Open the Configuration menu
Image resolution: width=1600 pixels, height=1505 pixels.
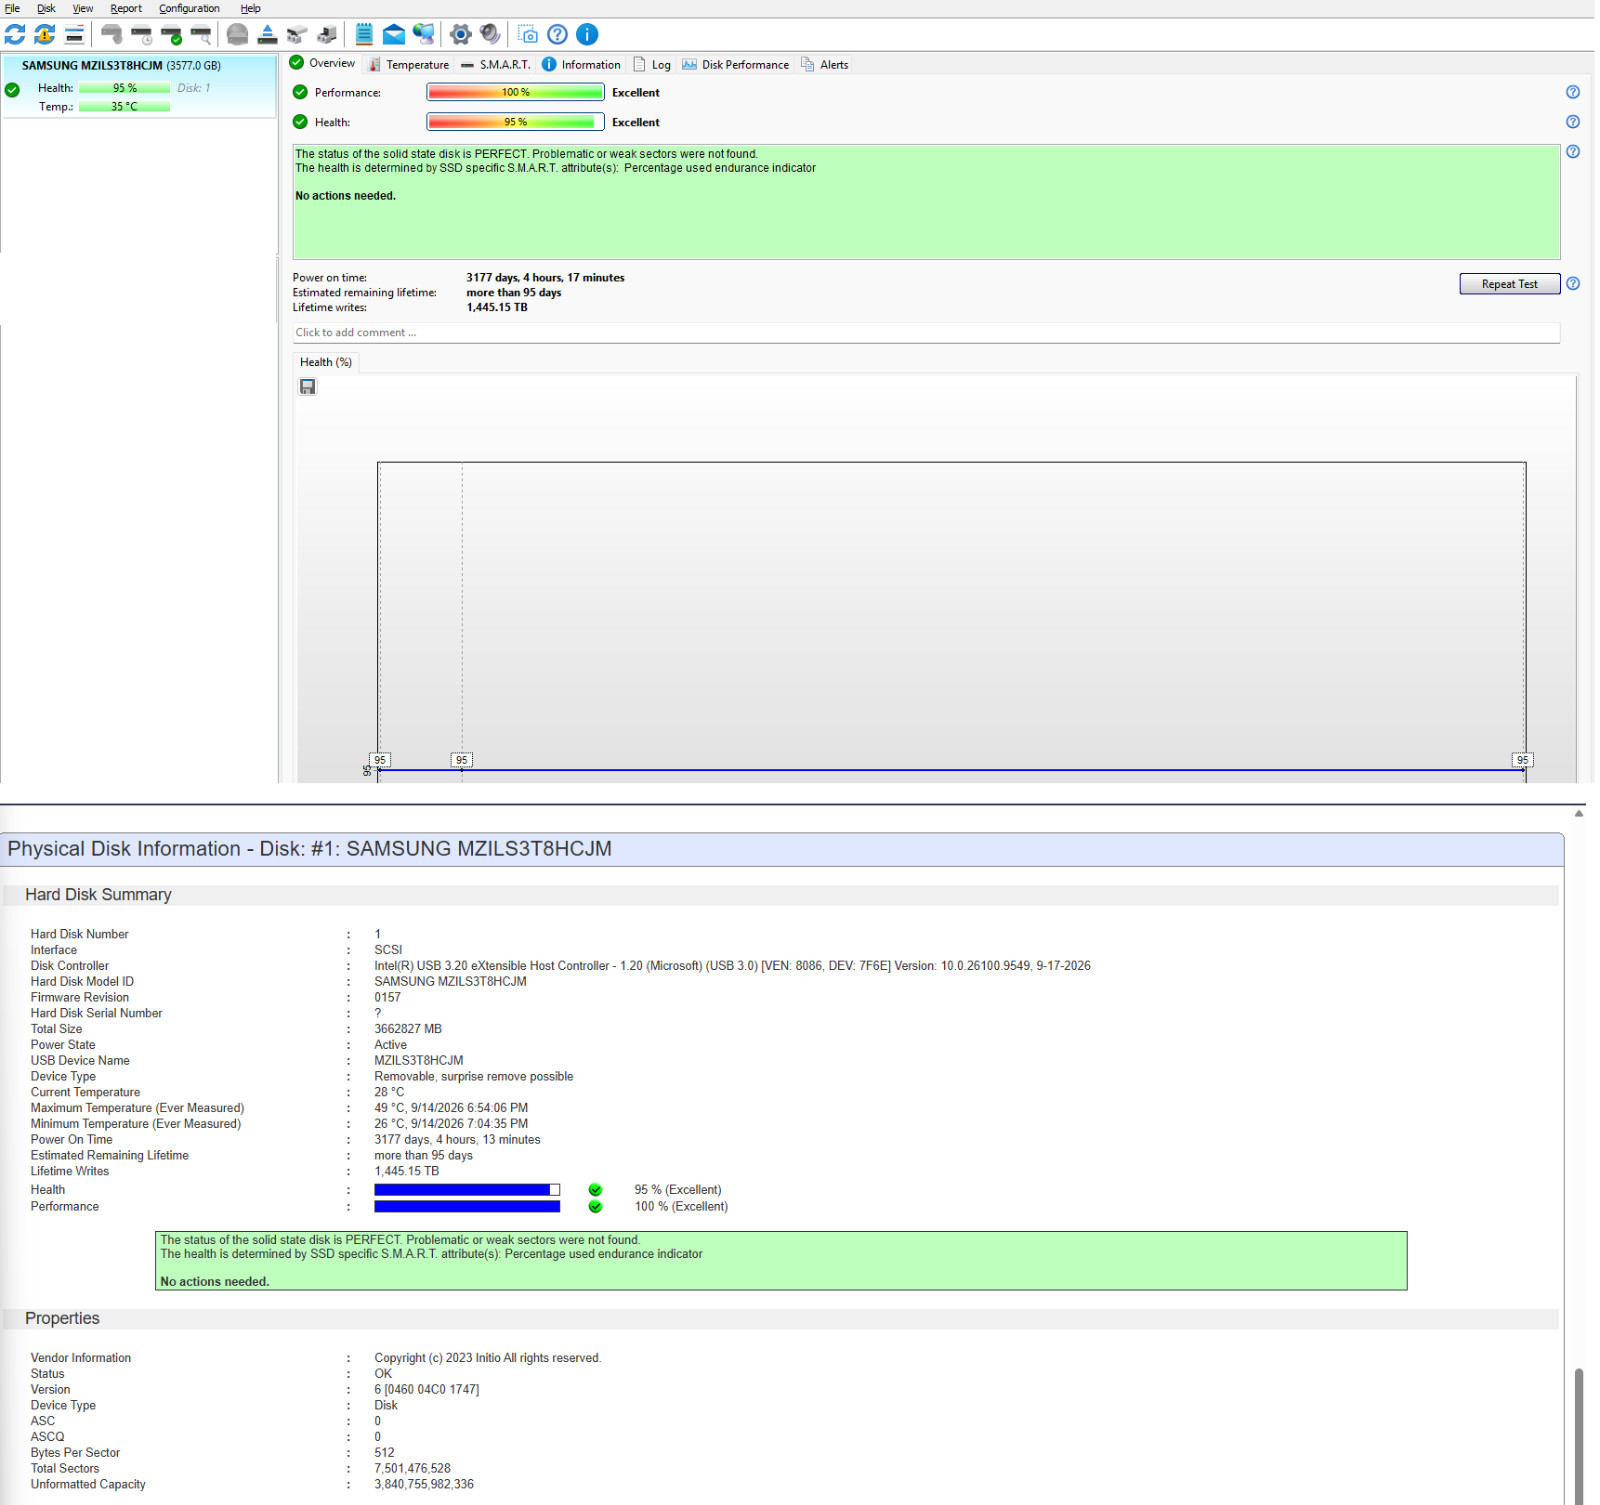(189, 8)
